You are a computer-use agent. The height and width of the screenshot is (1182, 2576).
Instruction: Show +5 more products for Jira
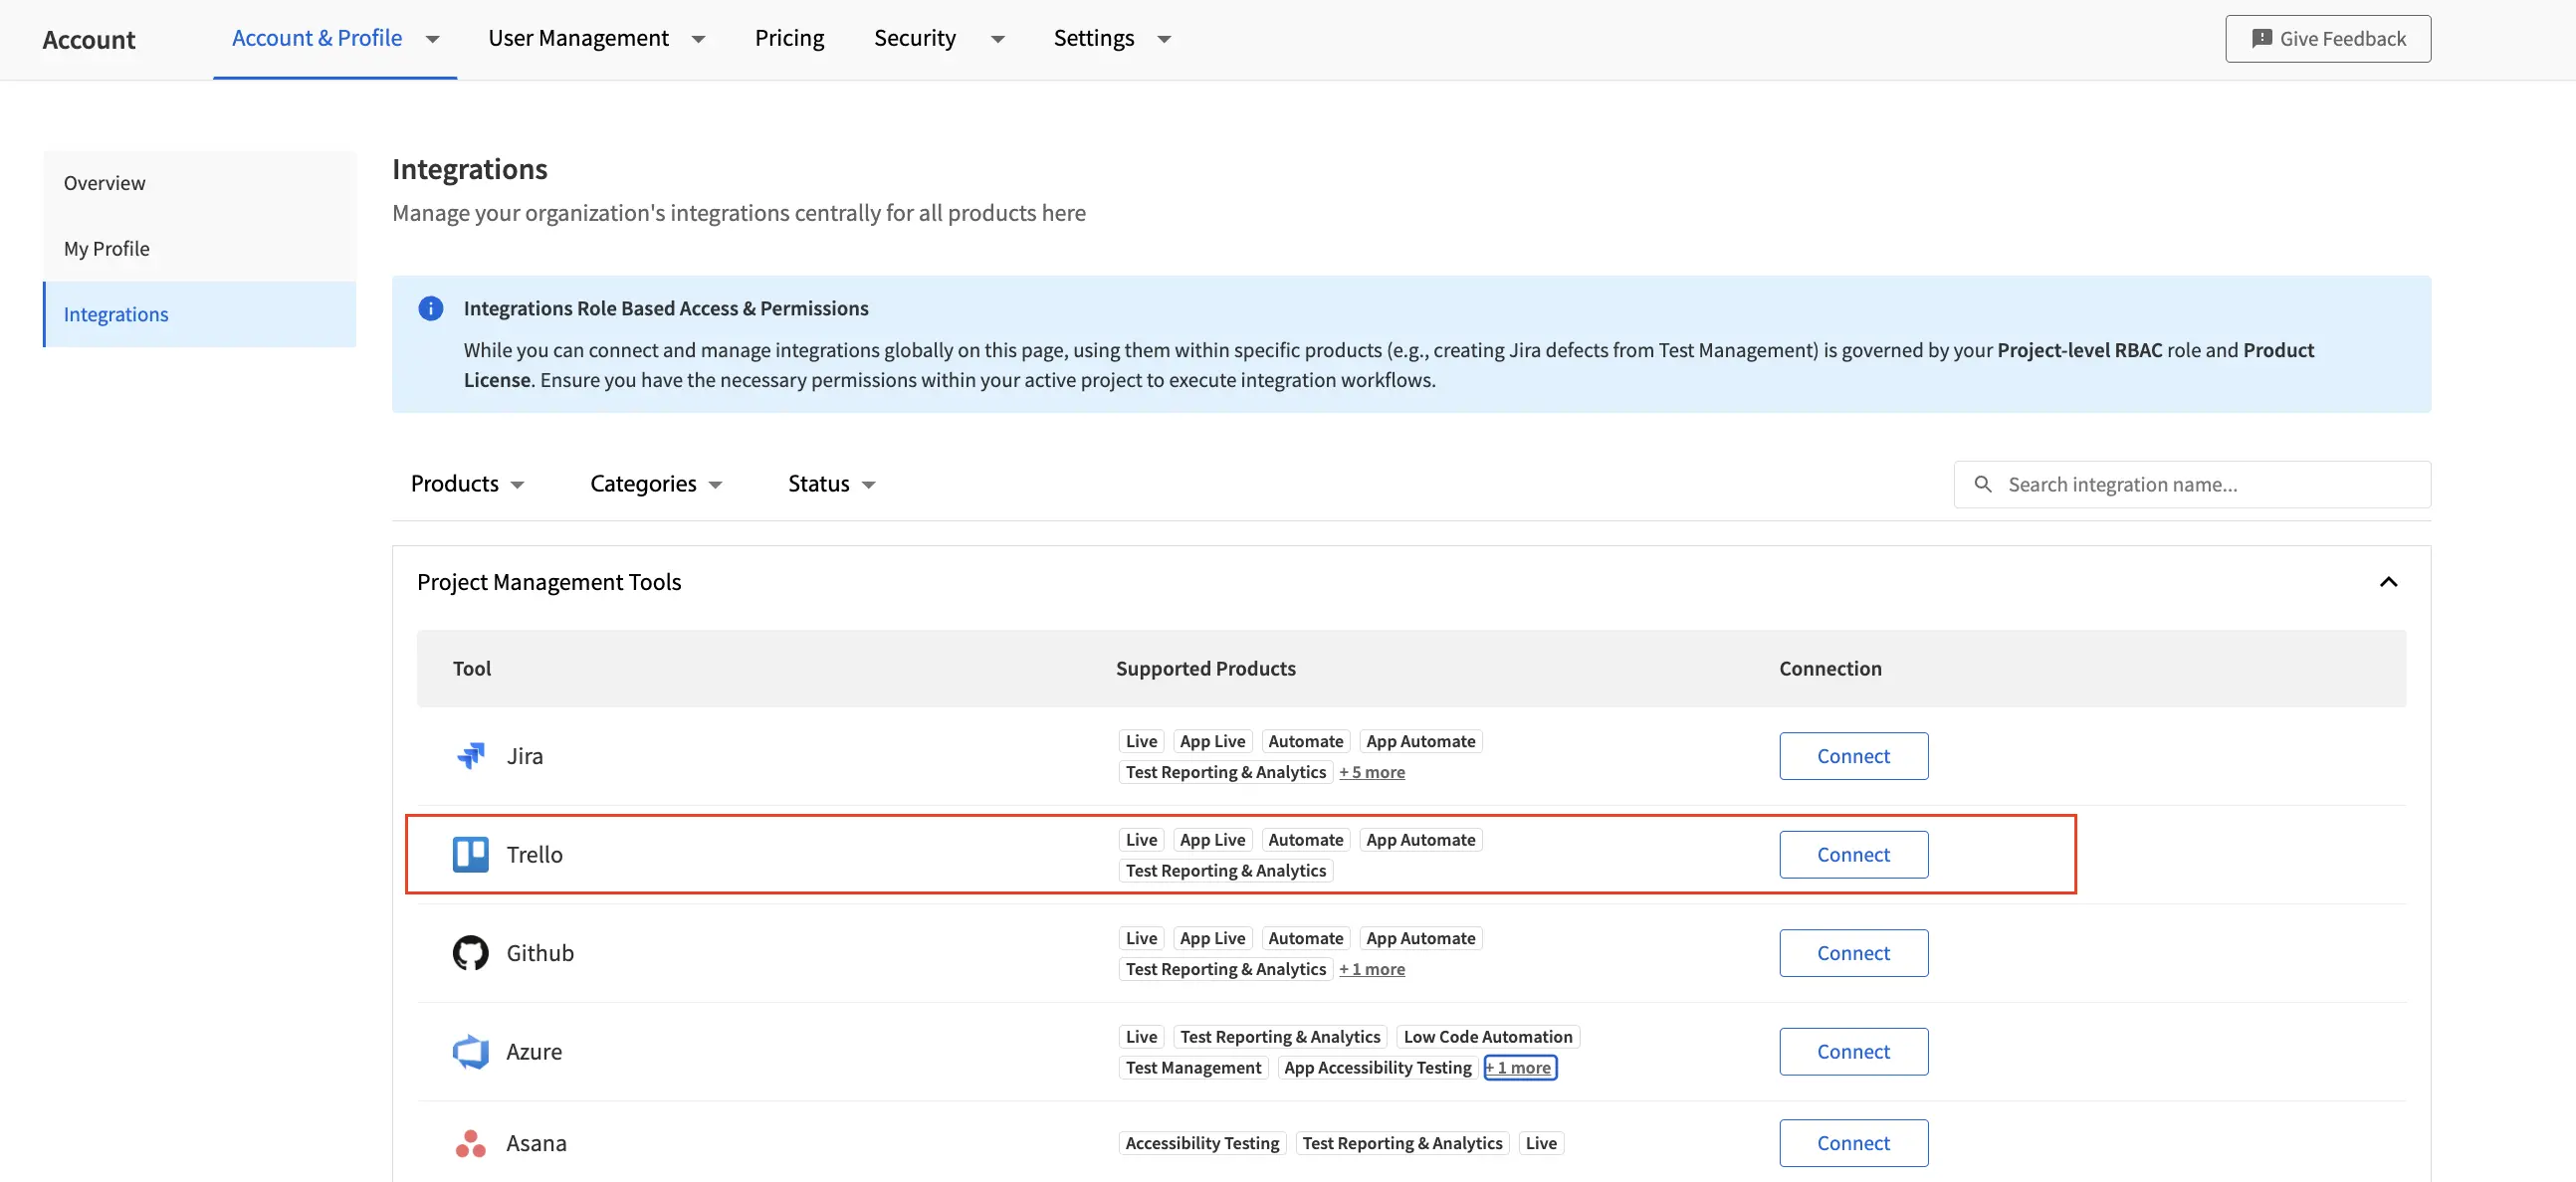[x=1371, y=772]
